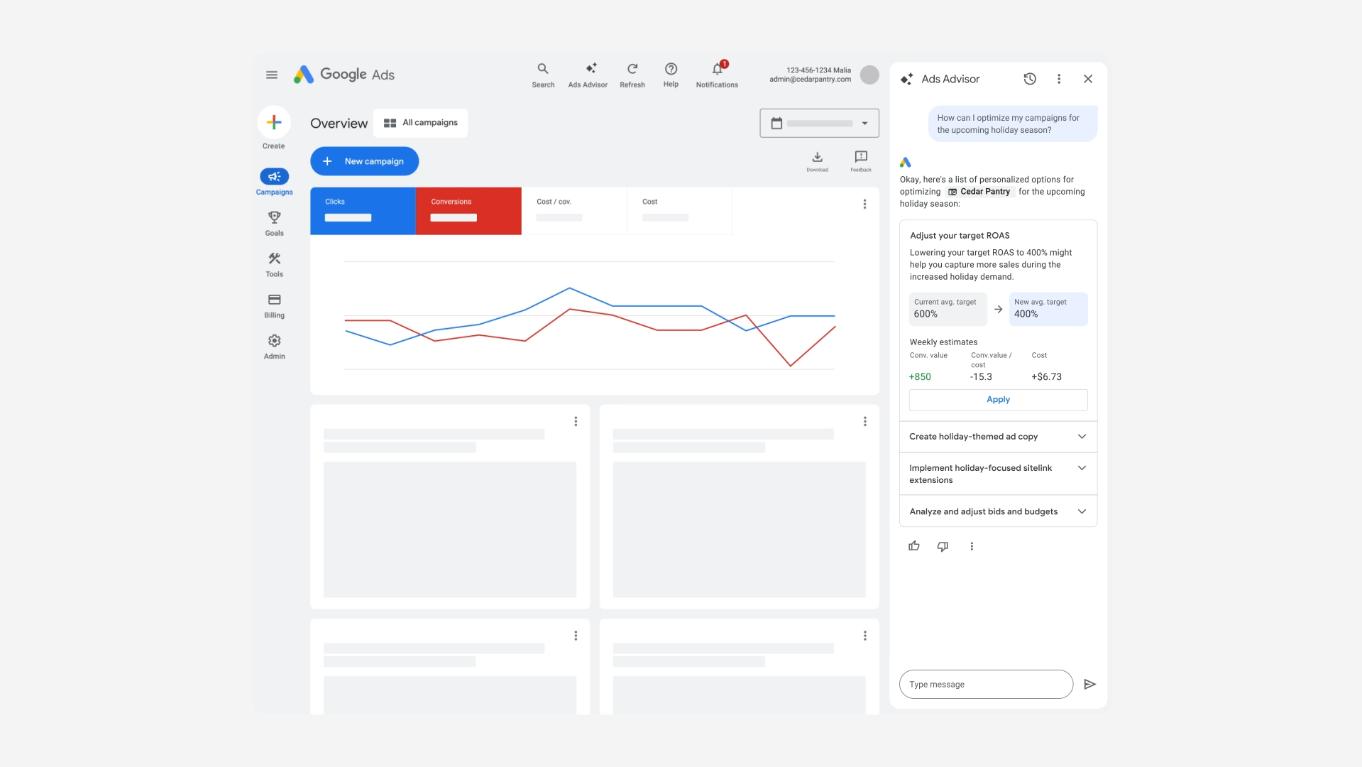The width and height of the screenshot is (1362, 767).
Task: Apply the target ROAS recommendation
Action: (x=998, y=400)
